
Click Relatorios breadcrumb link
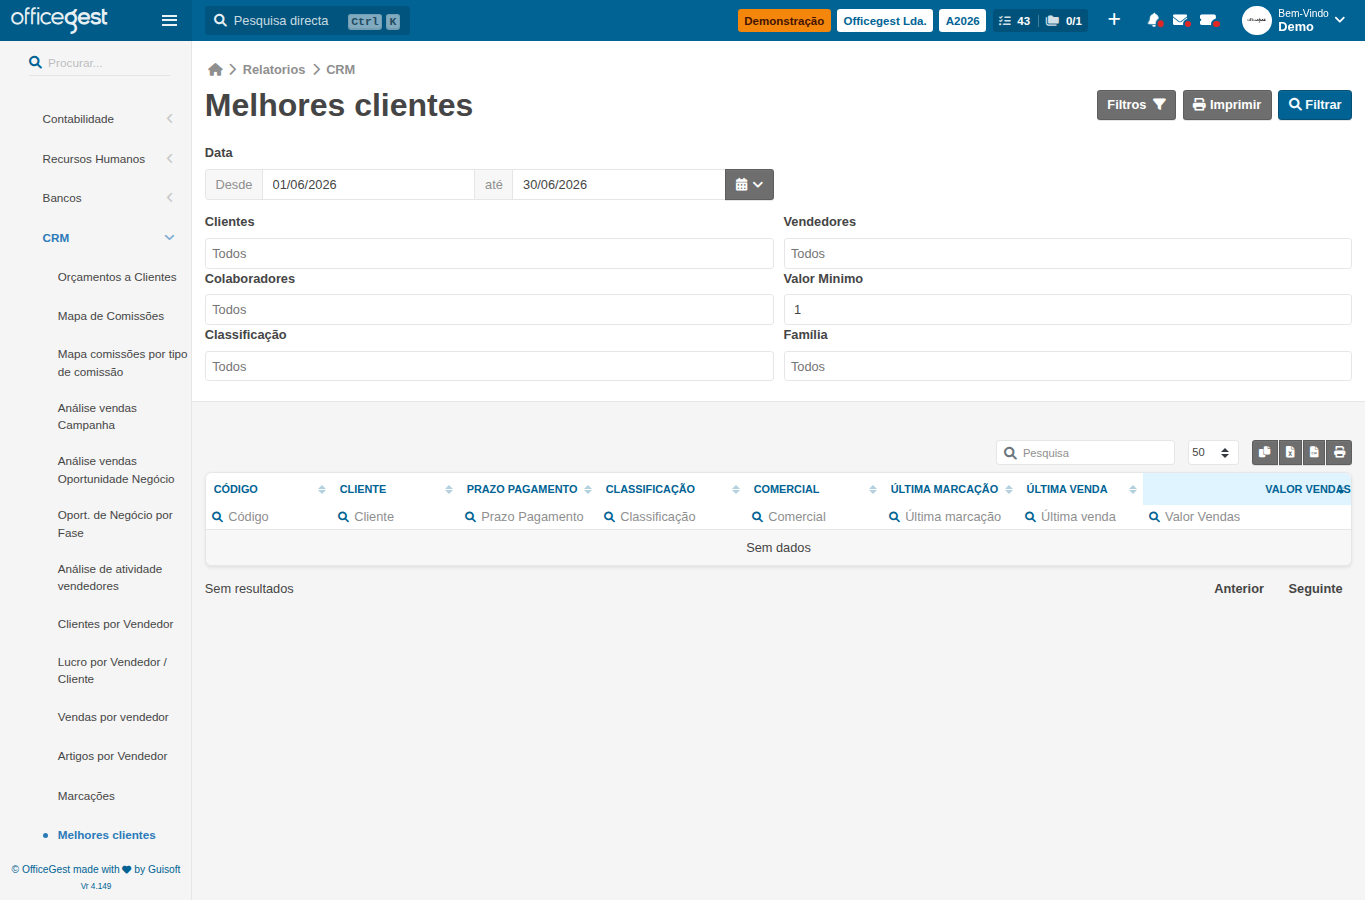click(x=273, y=69)
